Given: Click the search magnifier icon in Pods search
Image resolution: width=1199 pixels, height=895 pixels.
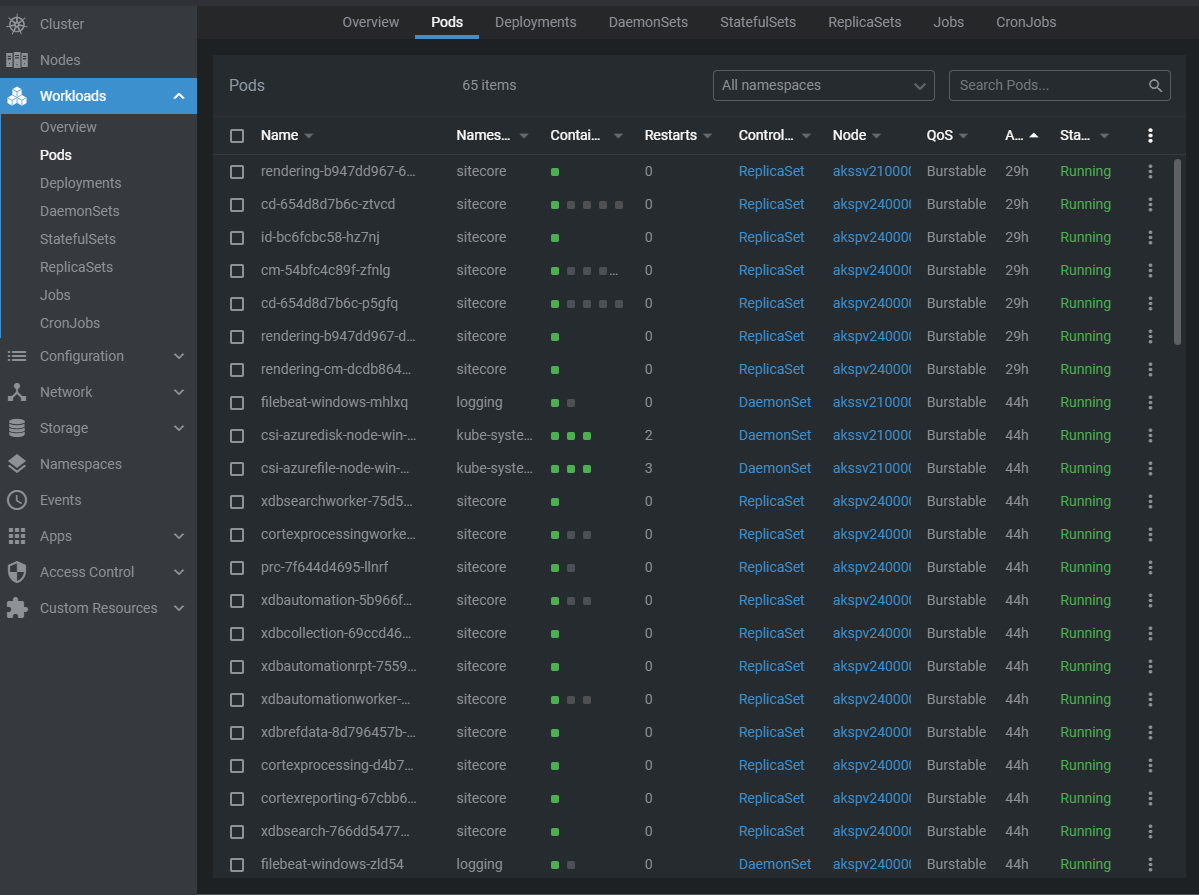Looking at the screenshot, I should 1155,86.
